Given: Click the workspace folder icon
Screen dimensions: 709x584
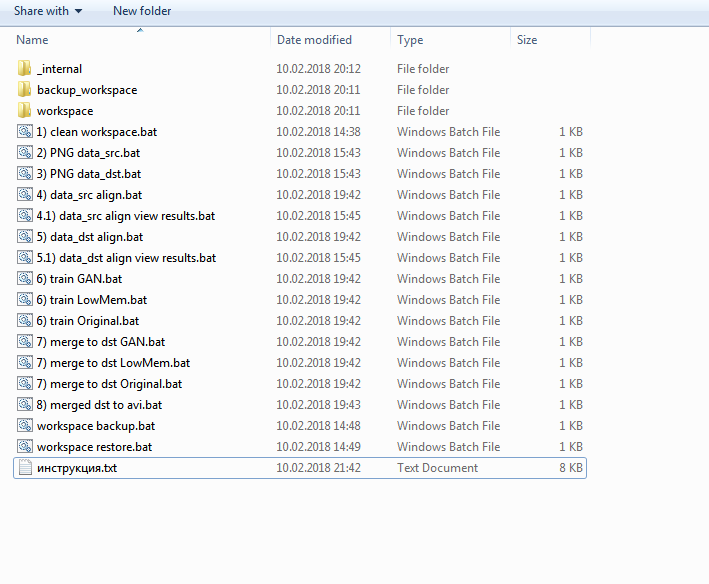Looking at the screenshot, I should pos(25,111).
